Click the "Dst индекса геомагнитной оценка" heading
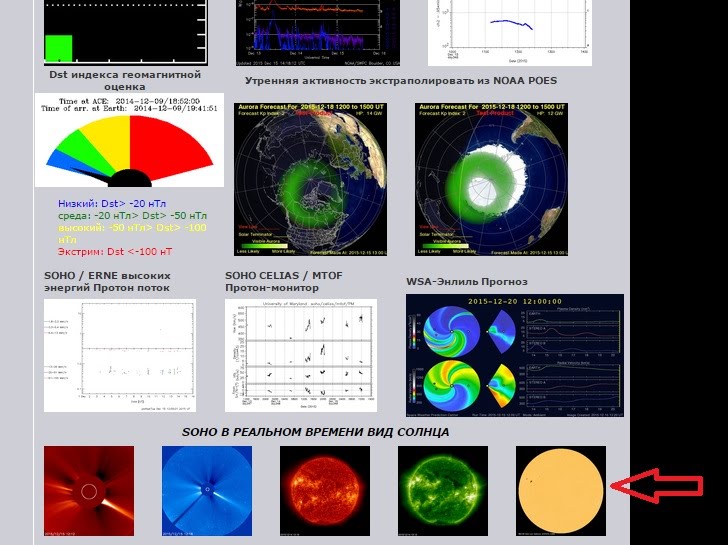728x545 pixels. coord(125,81)
